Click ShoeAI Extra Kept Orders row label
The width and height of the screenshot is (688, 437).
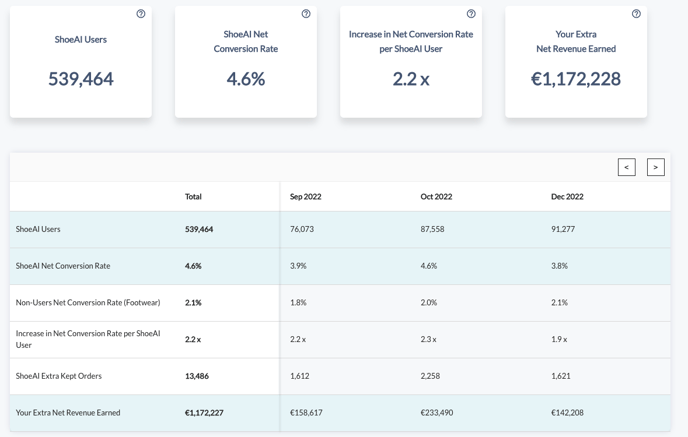[59, 376]
